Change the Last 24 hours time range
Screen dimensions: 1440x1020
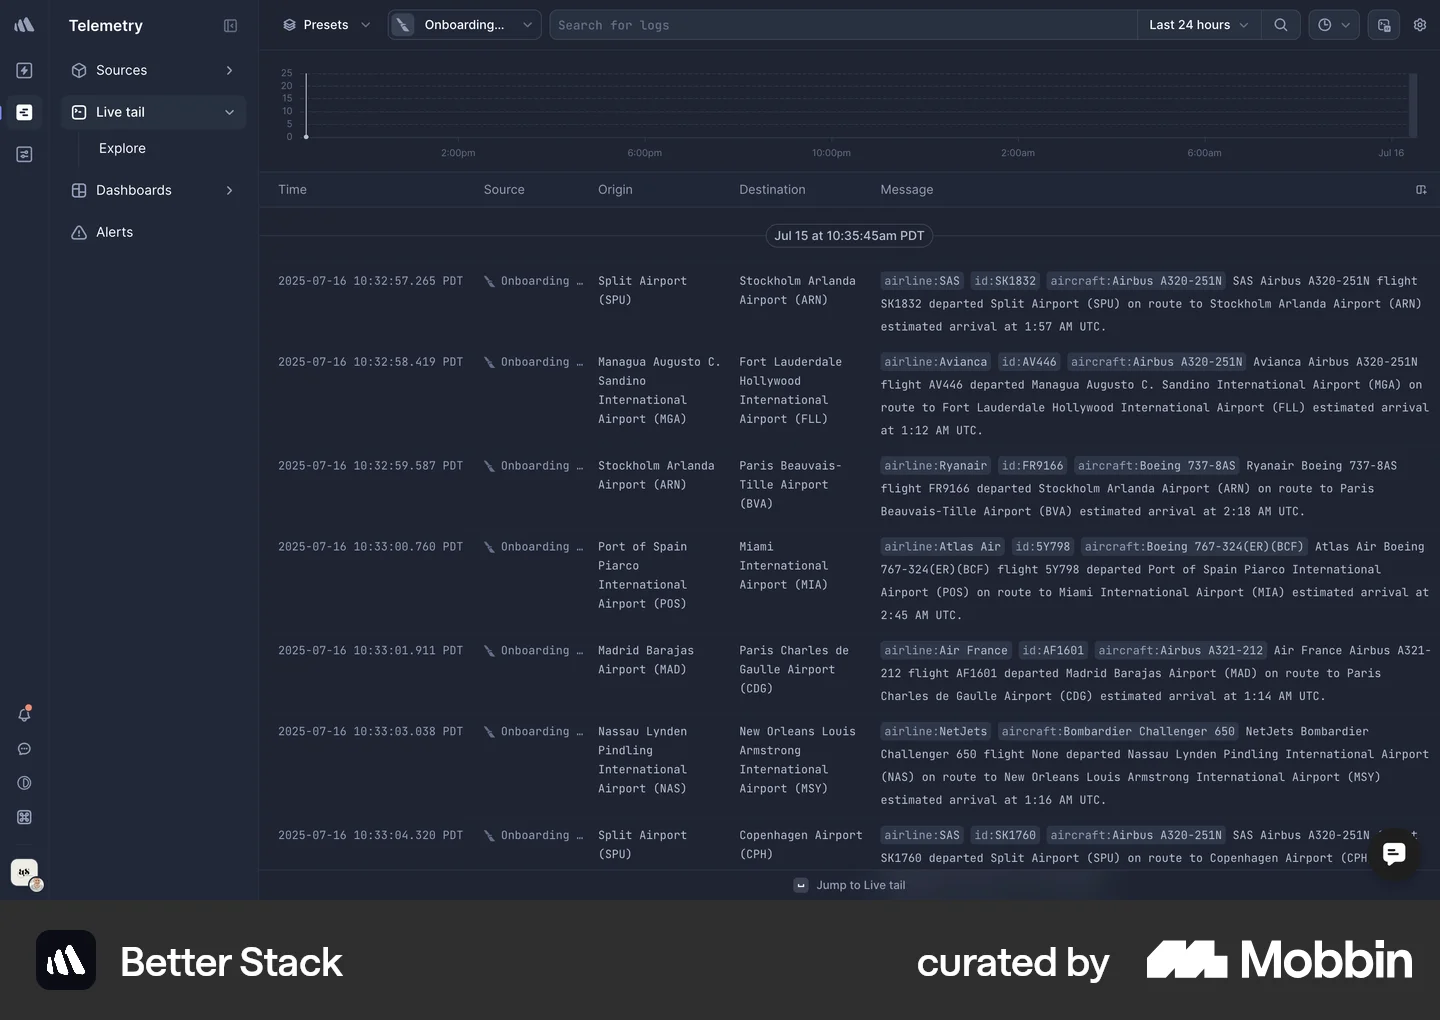click(1198, 25)
